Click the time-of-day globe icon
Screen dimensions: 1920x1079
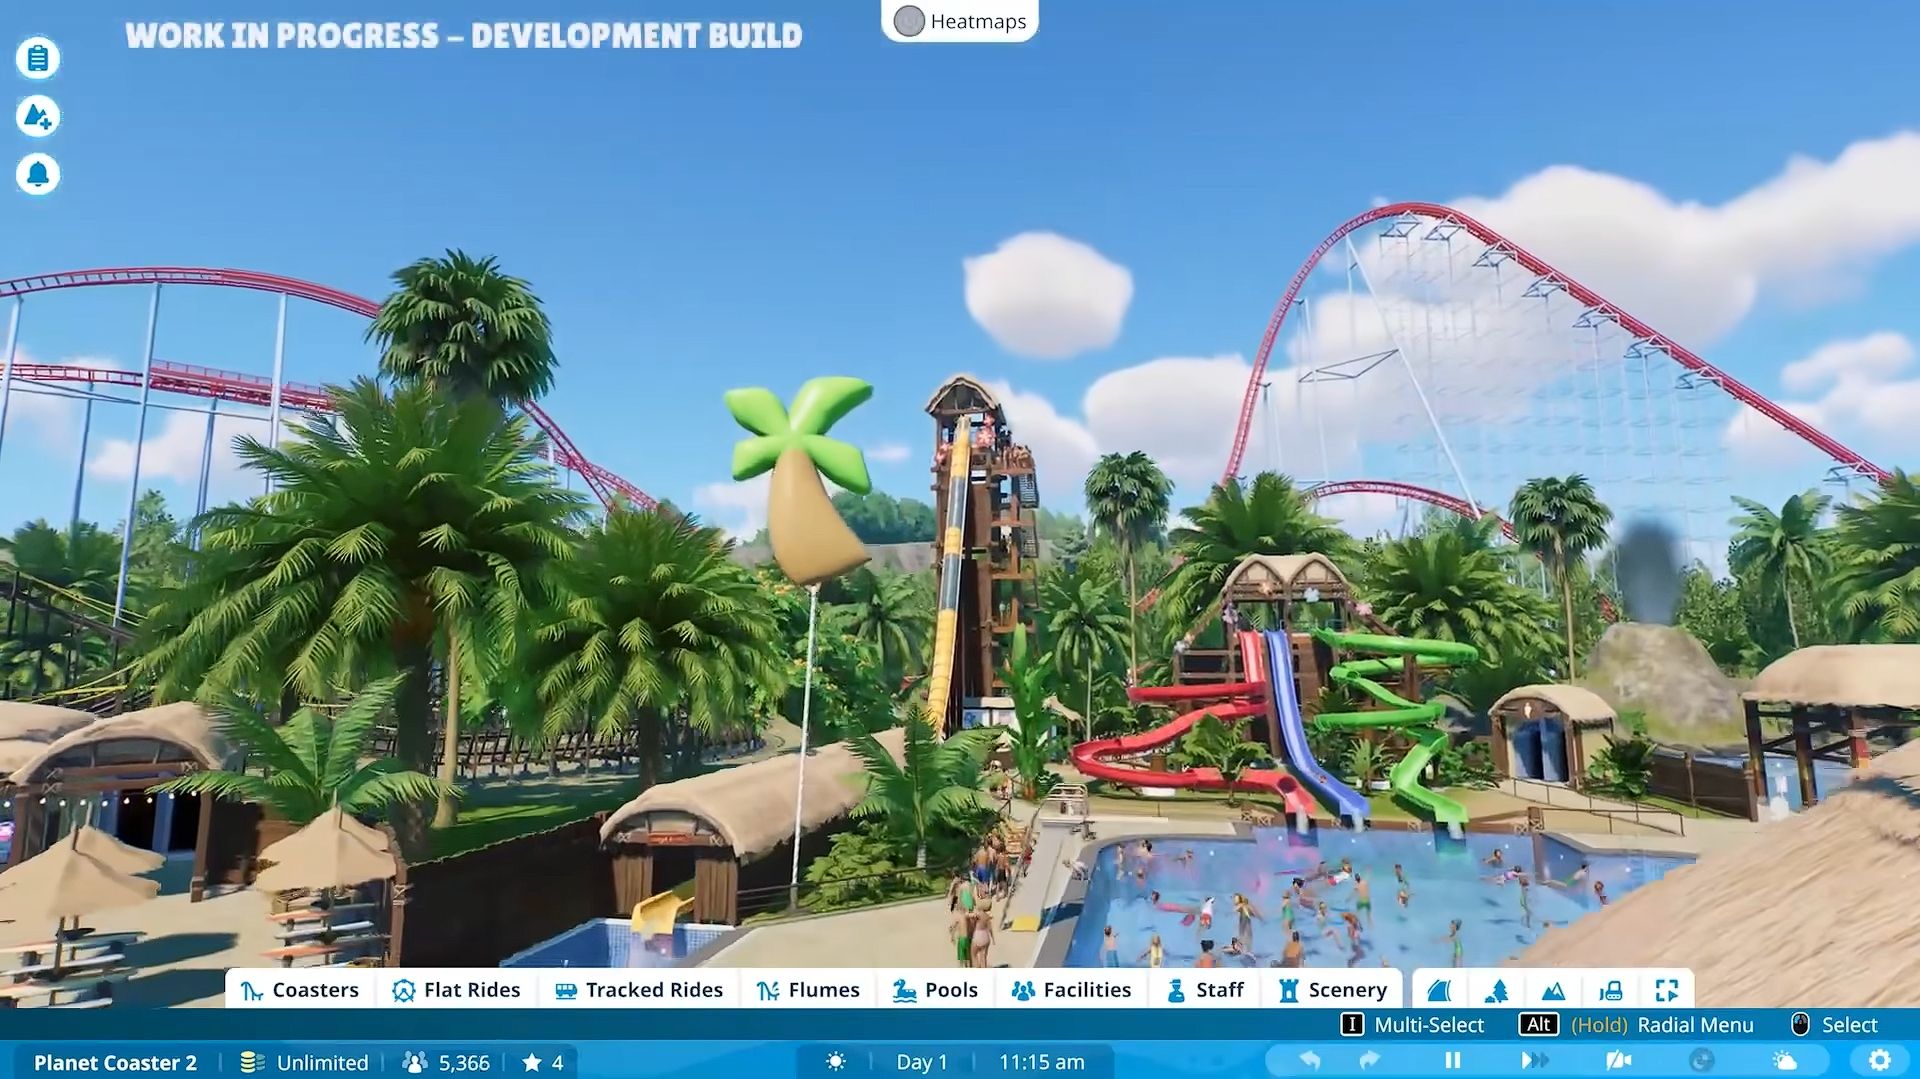point(1701,1060)
